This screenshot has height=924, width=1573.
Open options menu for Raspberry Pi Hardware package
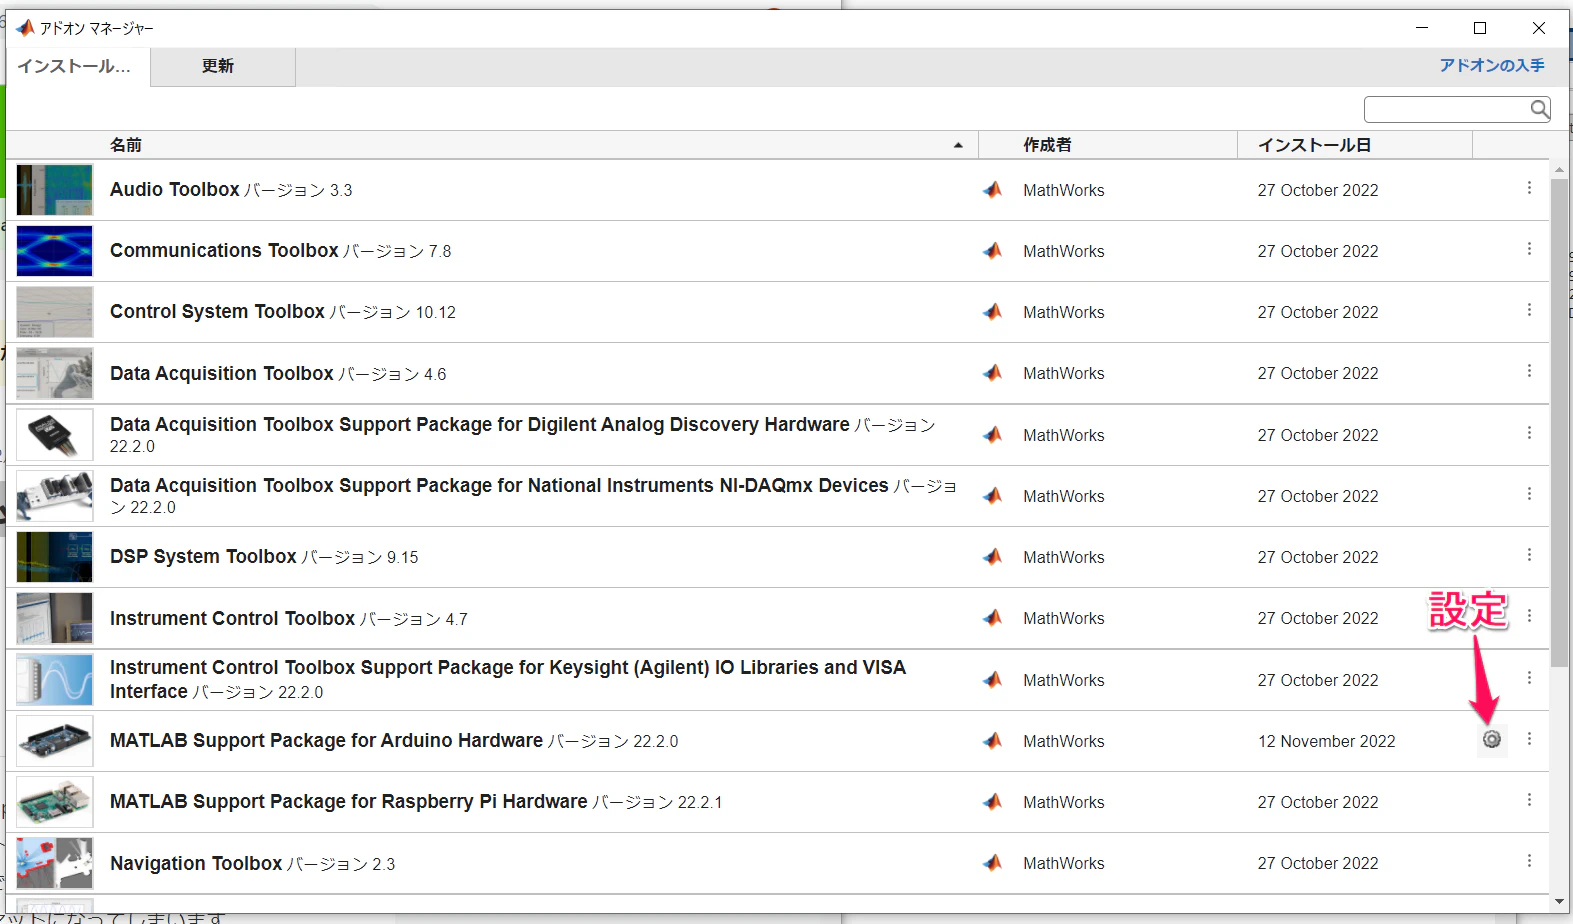1529,800
